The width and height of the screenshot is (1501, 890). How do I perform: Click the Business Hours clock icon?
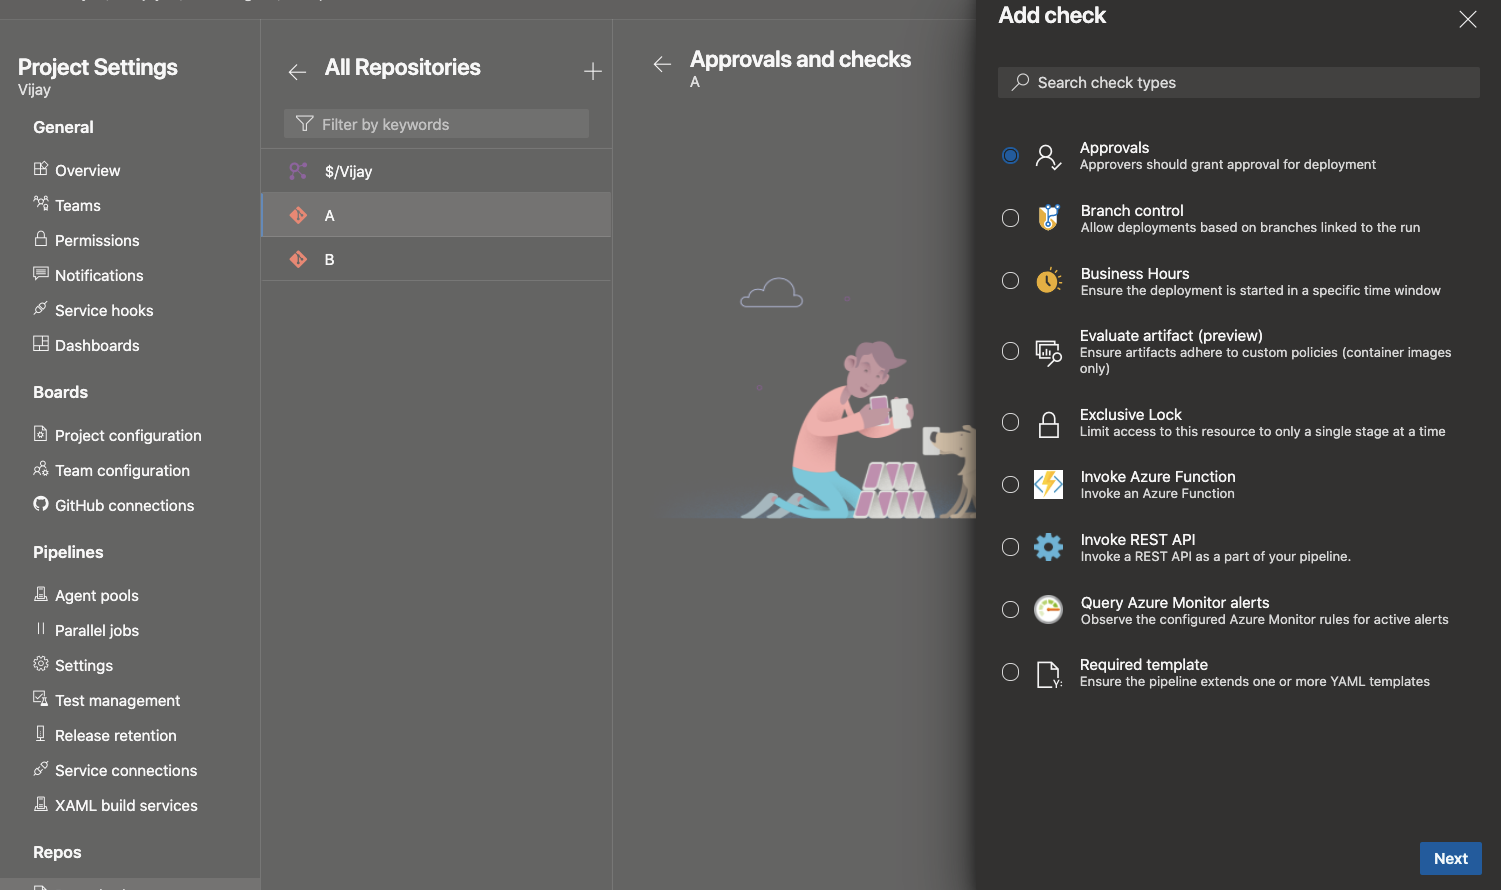(1048, 281)
